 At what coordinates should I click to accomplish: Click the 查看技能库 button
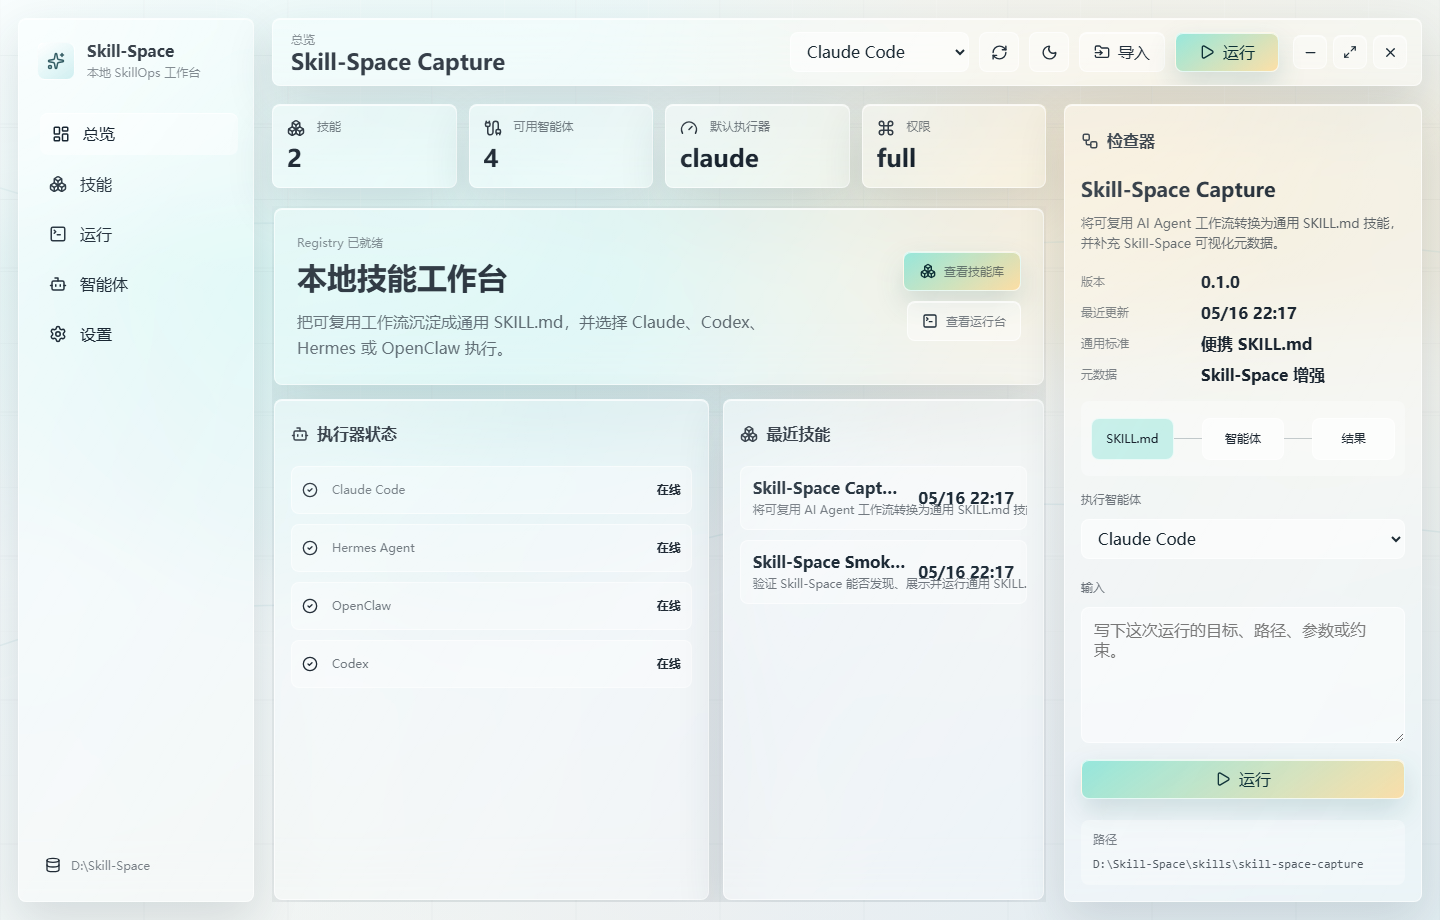962,271
